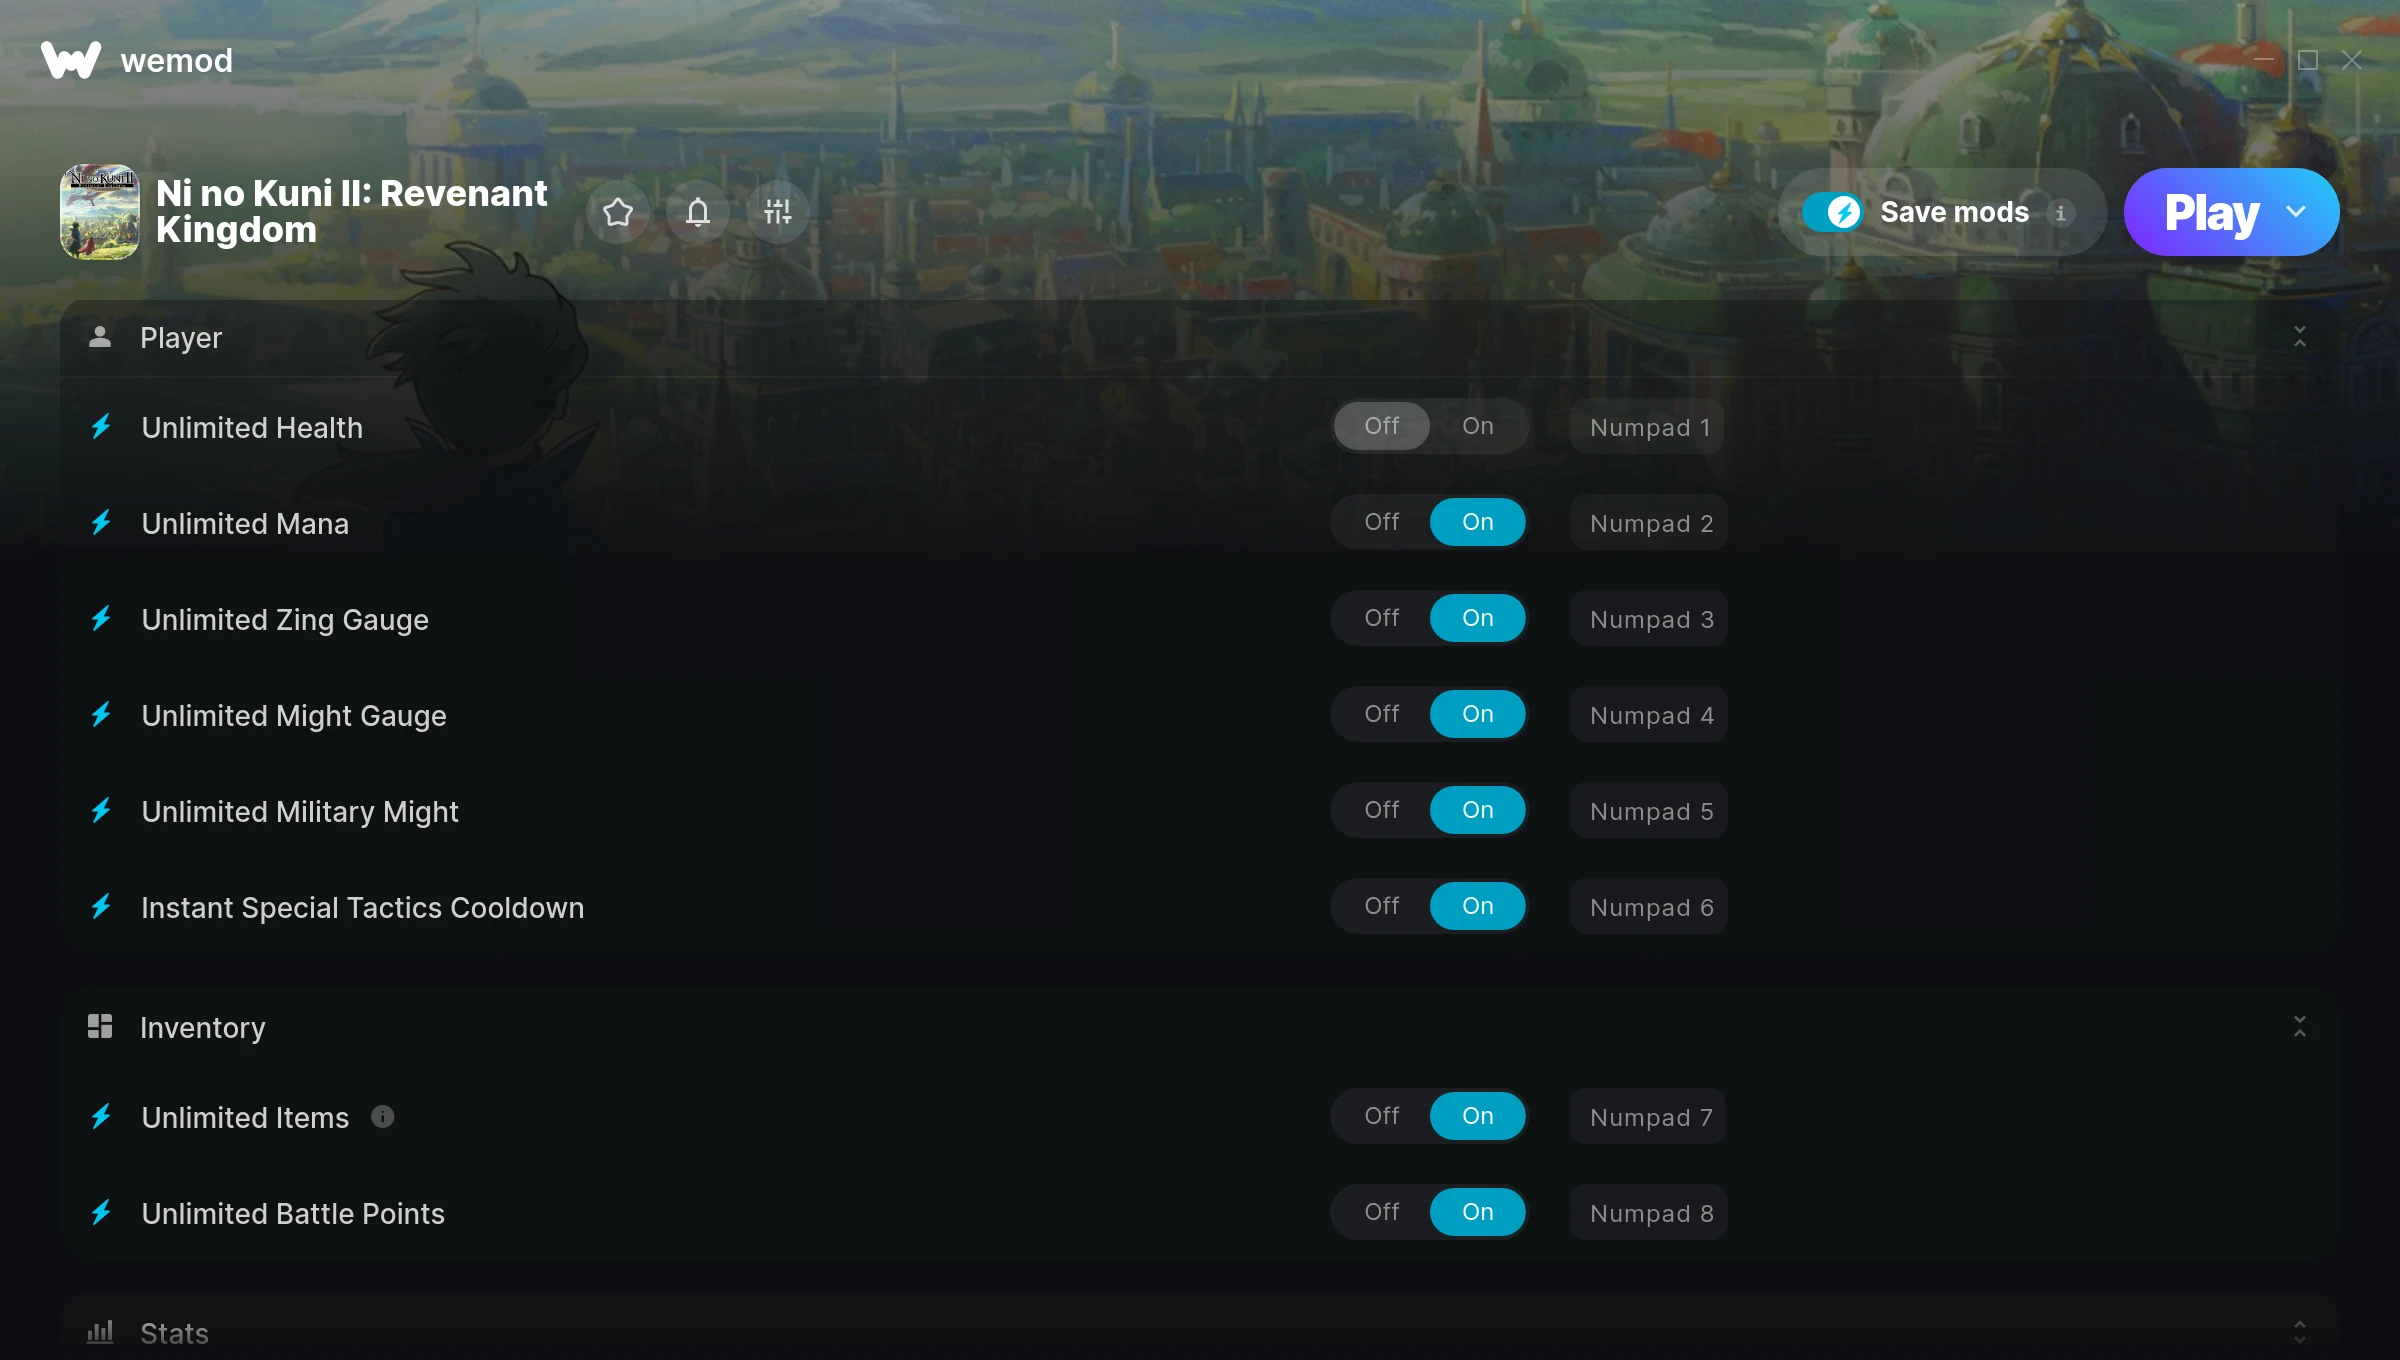
Task: Turn off Unlimited Mana
Action: [1382, 522]
